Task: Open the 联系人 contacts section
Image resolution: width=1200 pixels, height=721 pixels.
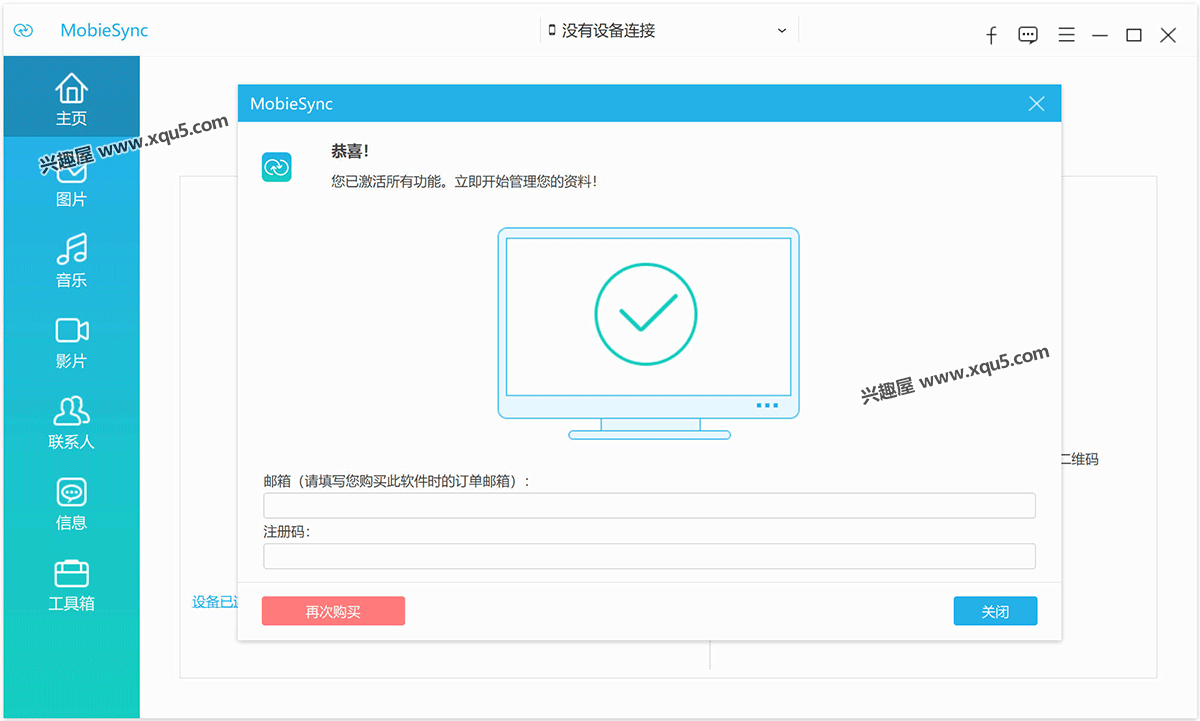Action: (x=71, y=423)
